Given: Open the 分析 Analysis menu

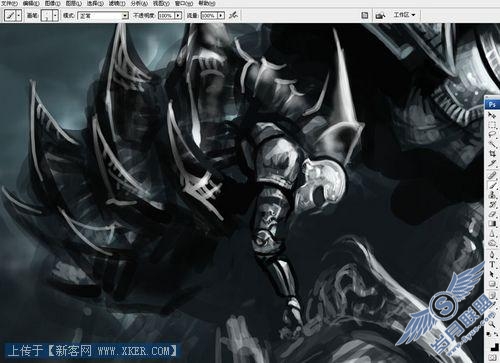Looking at the screenshot, I should click(x=139, y=3).
